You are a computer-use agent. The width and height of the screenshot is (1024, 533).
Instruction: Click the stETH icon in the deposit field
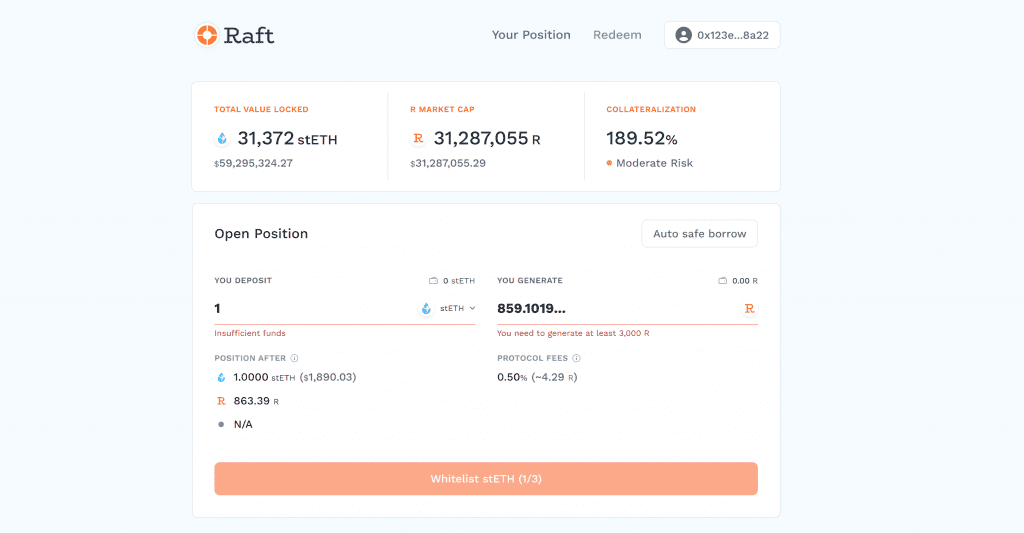coord(426,308)
